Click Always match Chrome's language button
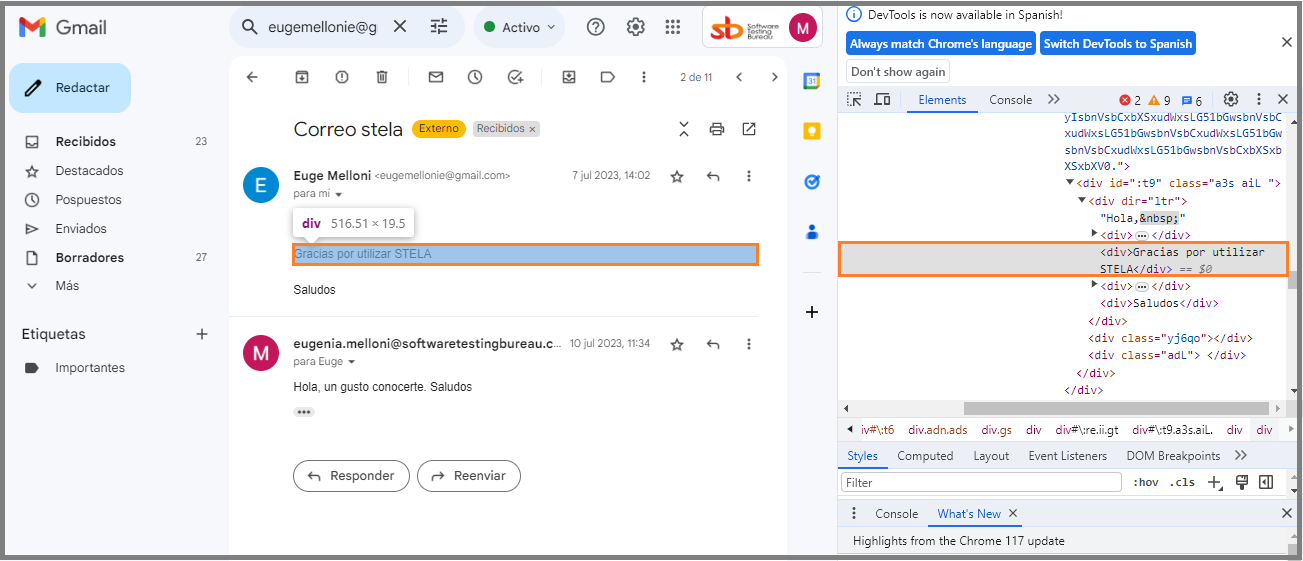The image size is (1303, 561). point(940,44)
